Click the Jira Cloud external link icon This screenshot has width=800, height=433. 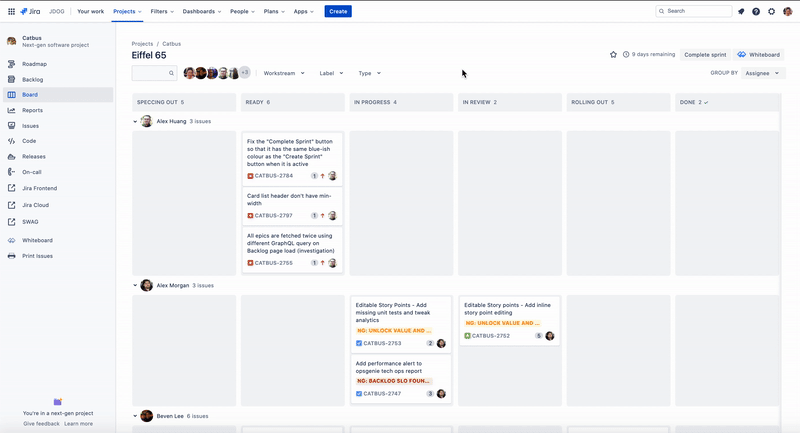coord(11,205)
